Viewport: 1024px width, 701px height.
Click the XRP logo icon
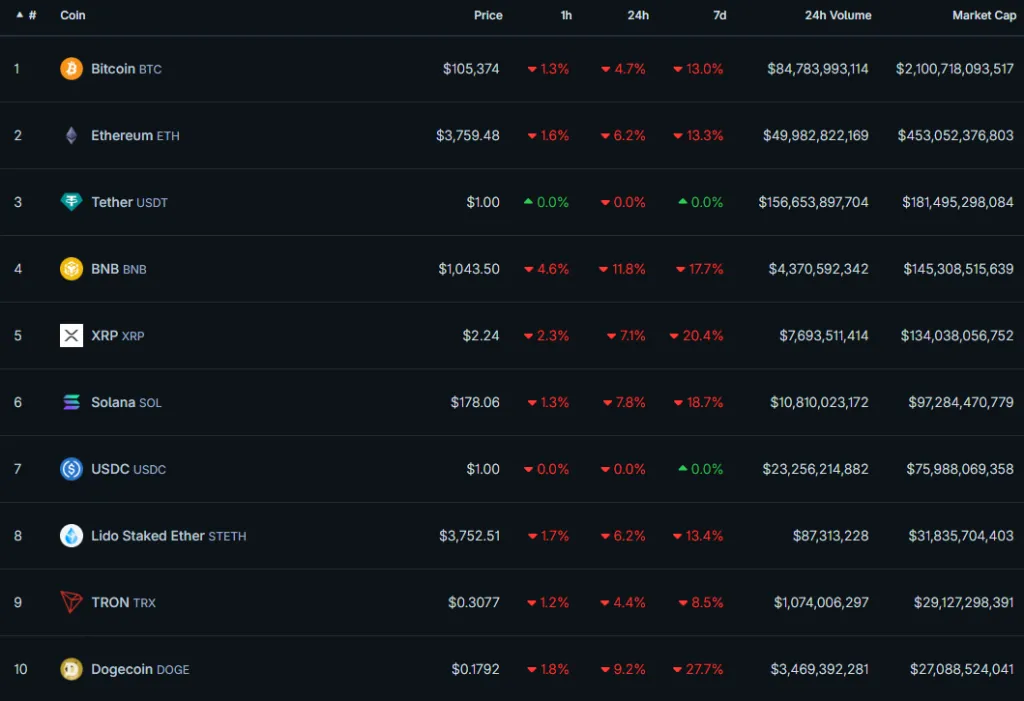click(70, 335)
